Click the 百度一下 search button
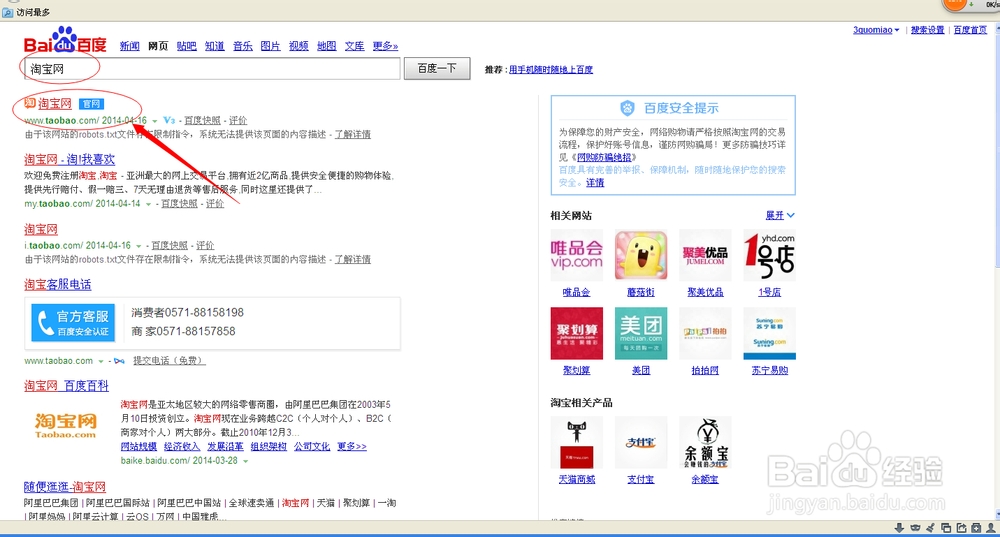The width and height of the screenshot is (1000, 537). 437,68
